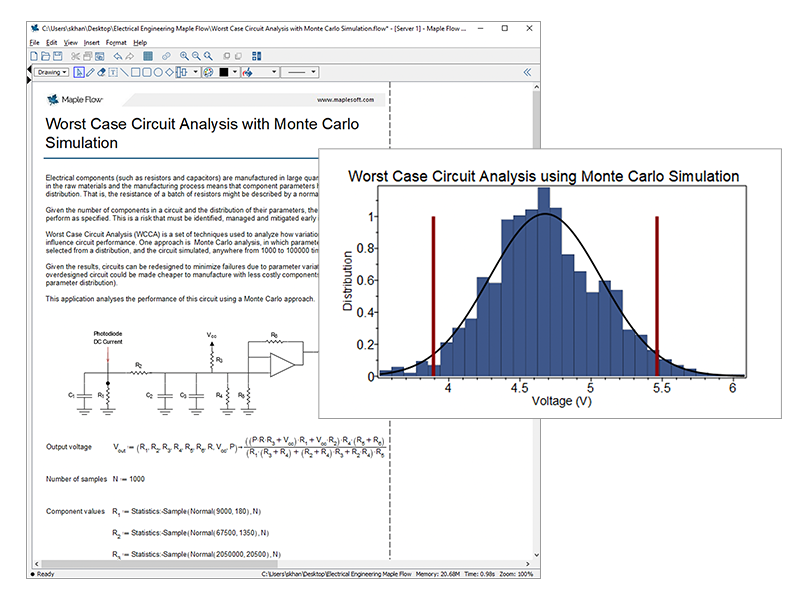The image size is (800, 600).
Task: Select the eraser tool
Action: click(102, 72)
